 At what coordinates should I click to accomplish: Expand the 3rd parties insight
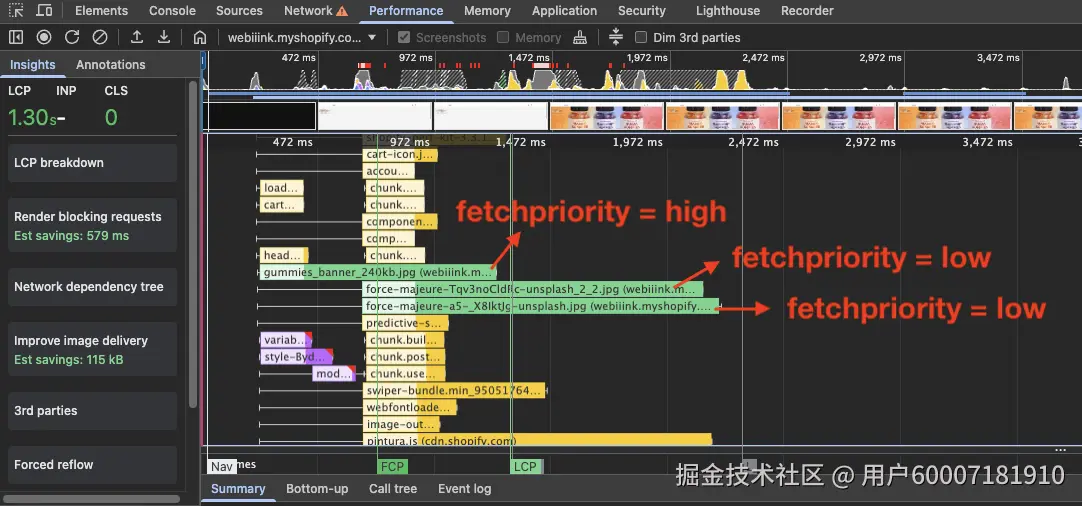[x=92, y=411]
